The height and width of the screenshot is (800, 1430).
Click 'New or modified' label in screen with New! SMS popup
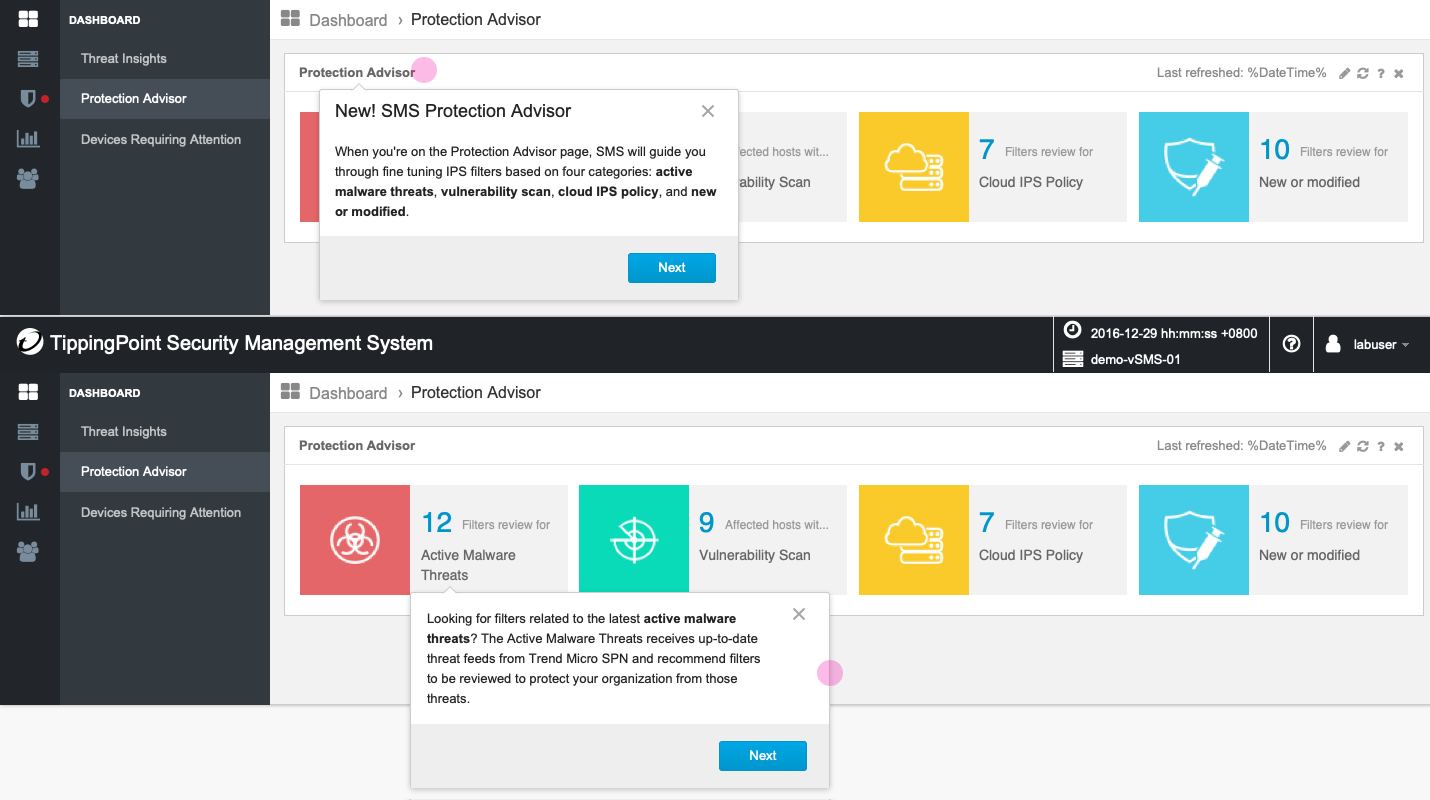(1309, 182)
